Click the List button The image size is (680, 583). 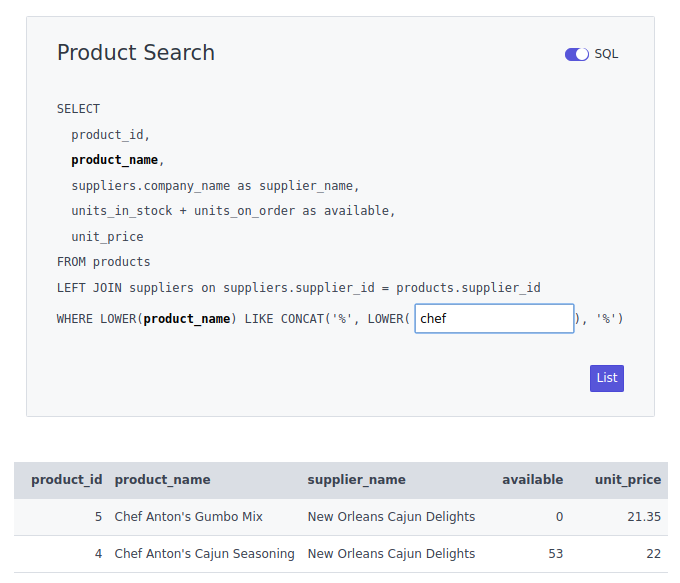pos(607,378)
